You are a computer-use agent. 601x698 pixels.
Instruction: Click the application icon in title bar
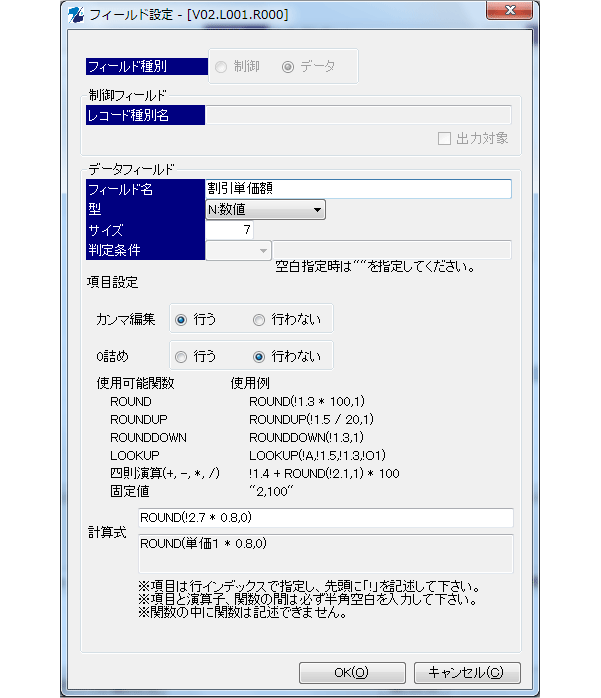click(77, 15)
